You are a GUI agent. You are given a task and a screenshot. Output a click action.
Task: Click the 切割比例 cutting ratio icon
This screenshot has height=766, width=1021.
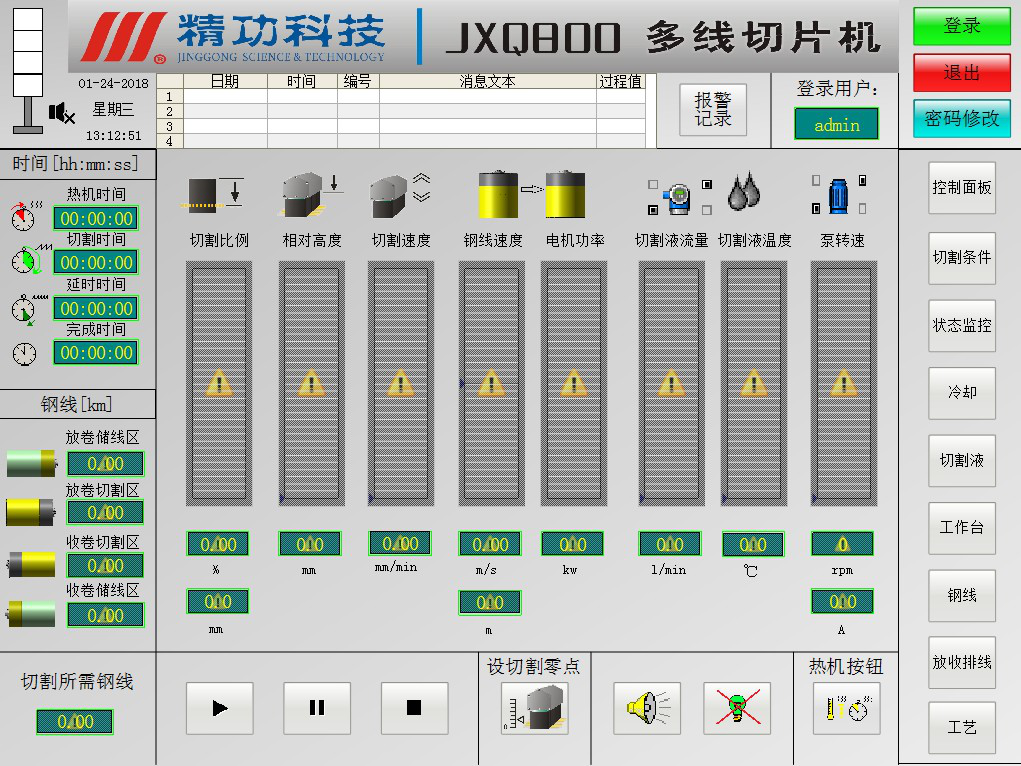tap(214, 194)
